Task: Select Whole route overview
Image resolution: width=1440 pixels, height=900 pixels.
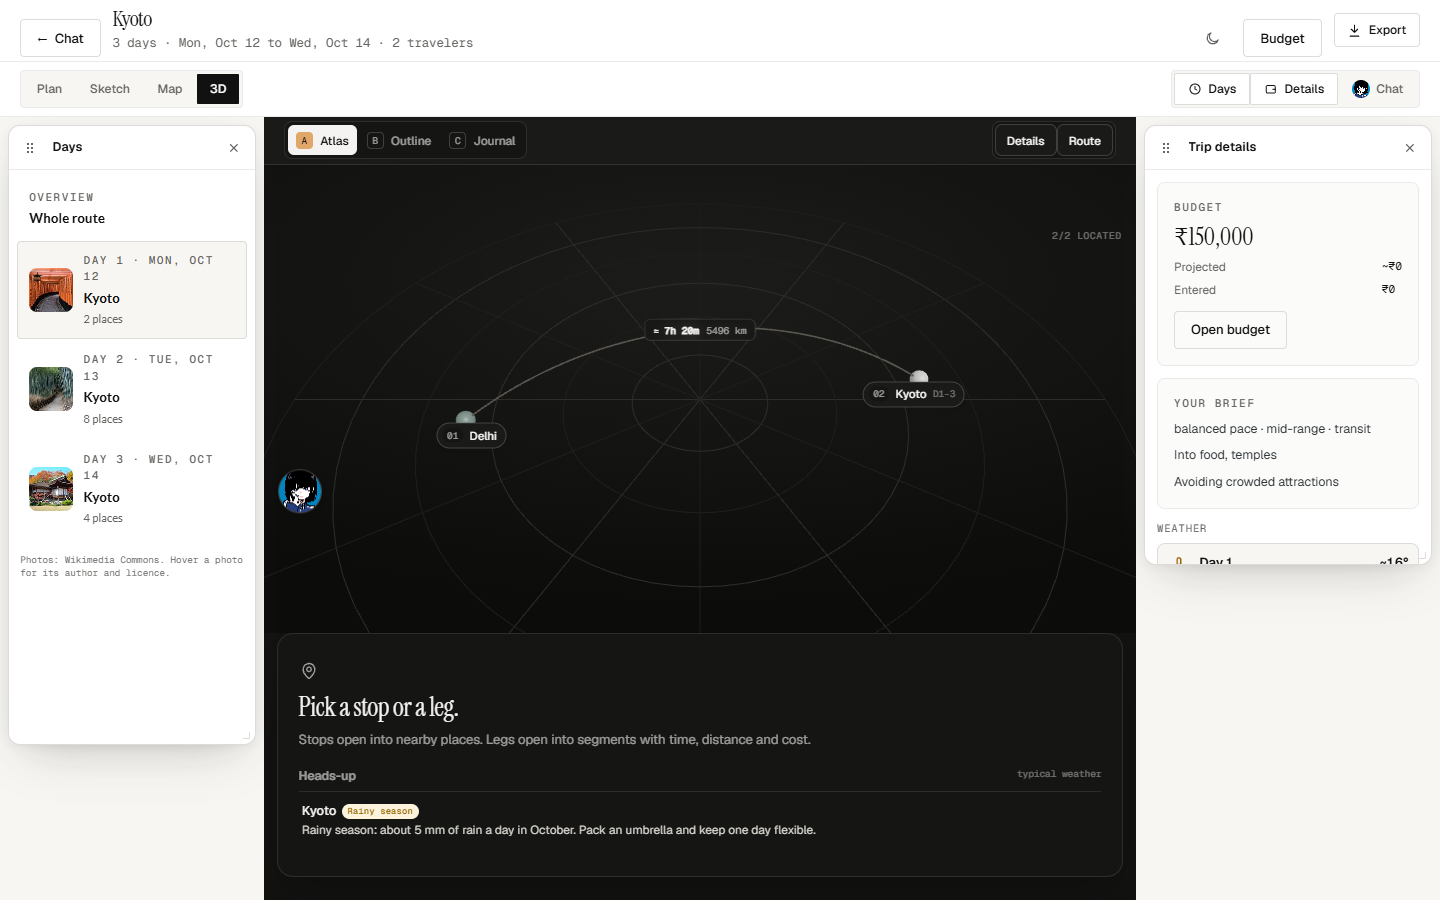Action: coord(132,208)
